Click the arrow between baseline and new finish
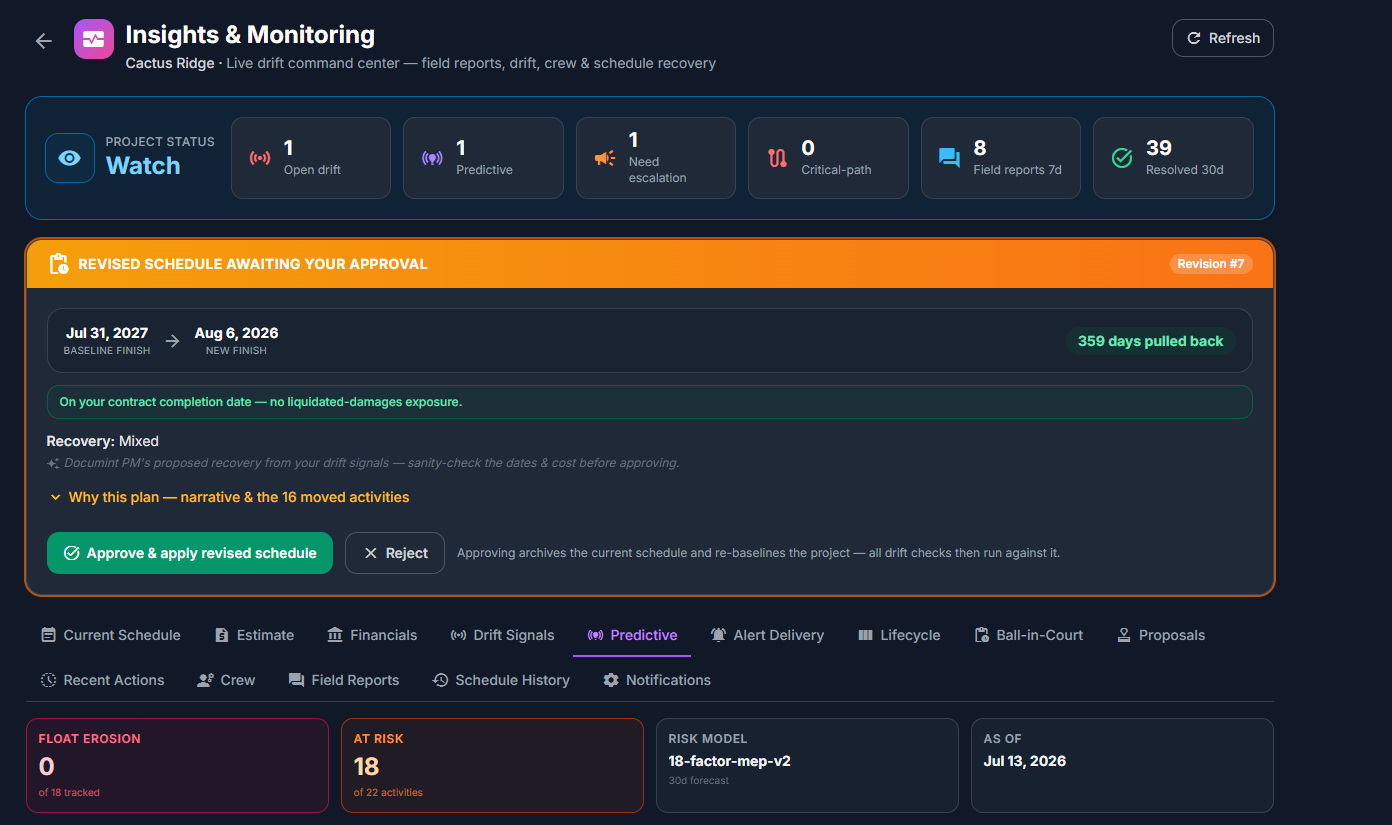The width and height of the screenshot is (1392, 825). point(173,341)
